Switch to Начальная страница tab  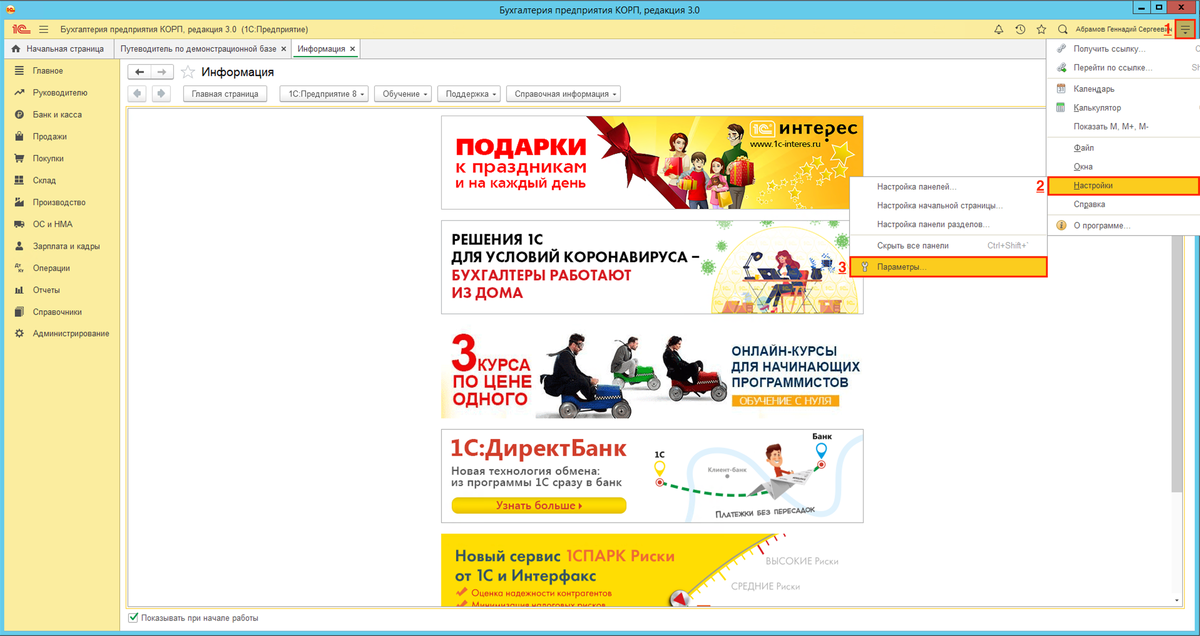tap(57, 48)
